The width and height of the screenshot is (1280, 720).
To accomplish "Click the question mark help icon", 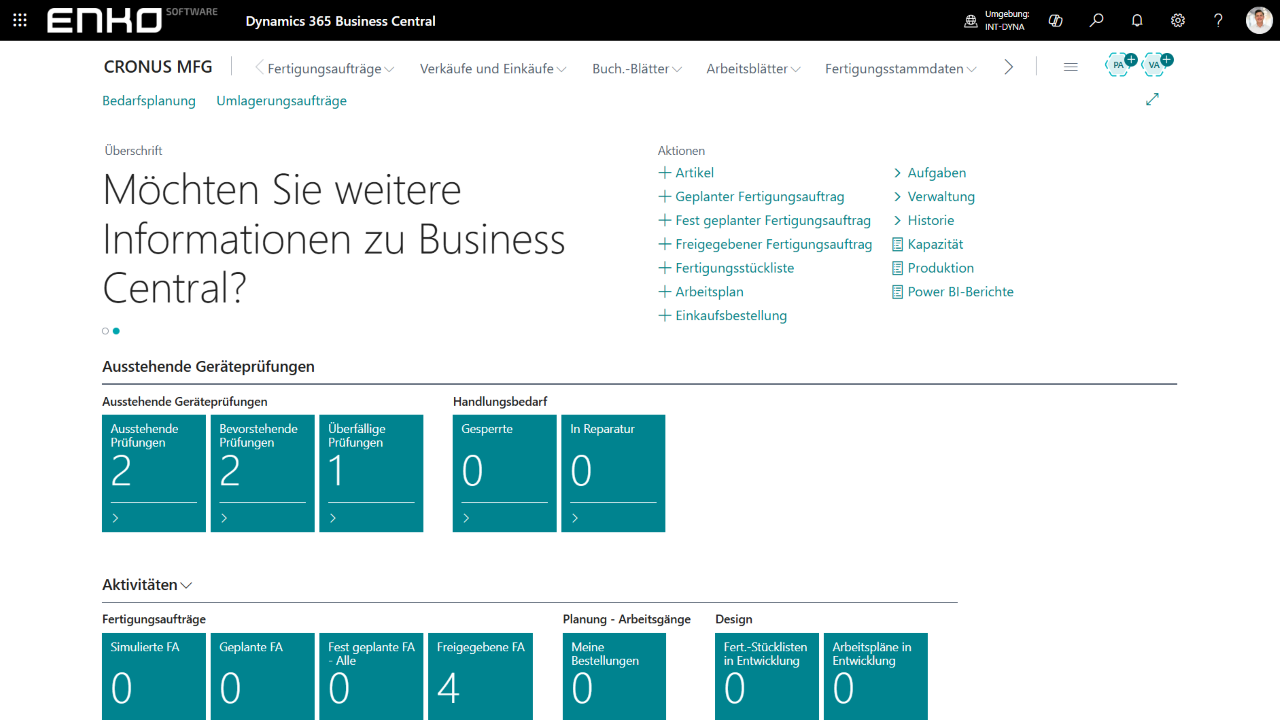I will tap(1217, 20).
